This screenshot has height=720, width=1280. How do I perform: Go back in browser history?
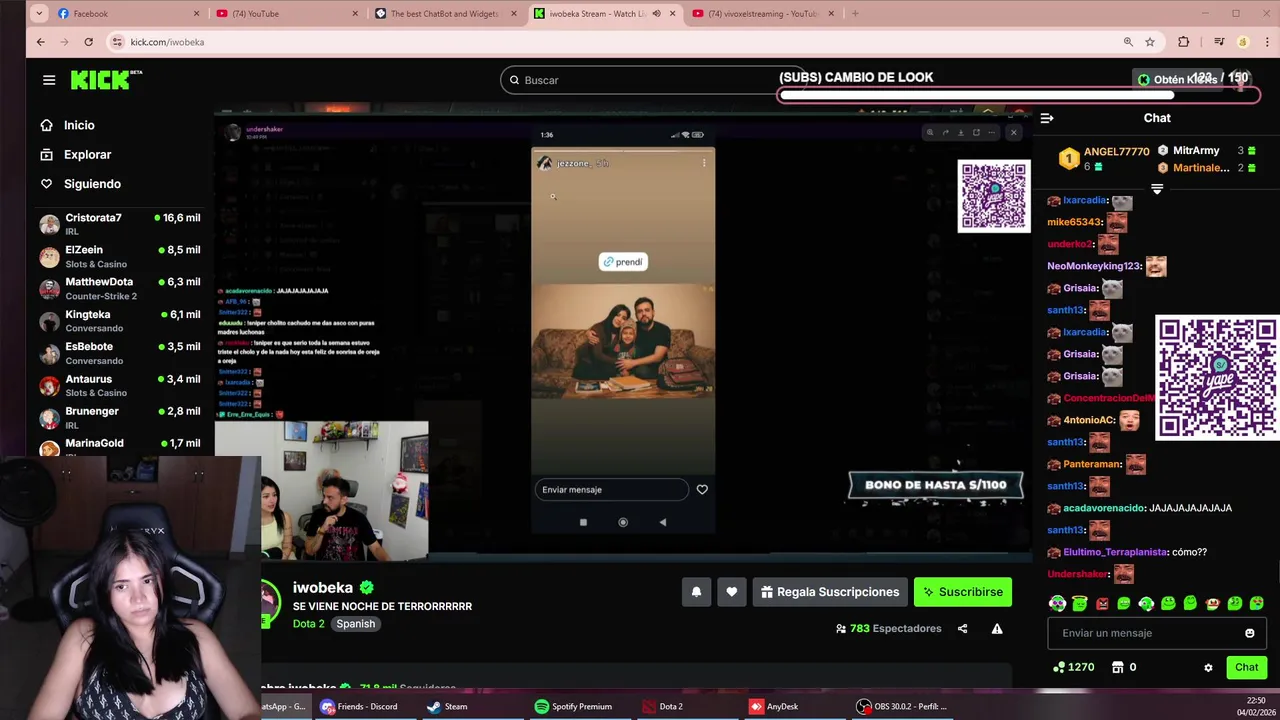(40, 42)
